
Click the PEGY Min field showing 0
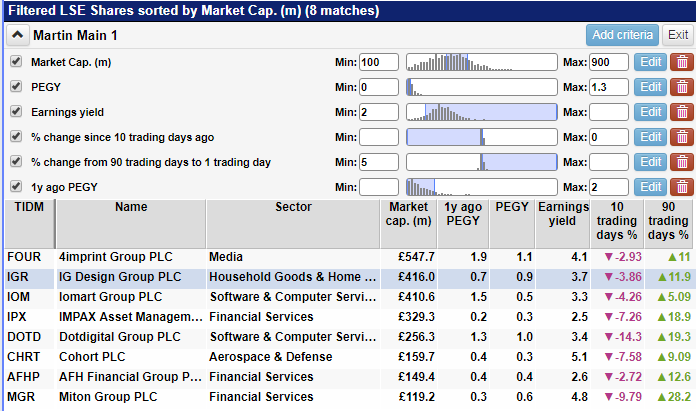pyautogui.click(x=379, y=87)
